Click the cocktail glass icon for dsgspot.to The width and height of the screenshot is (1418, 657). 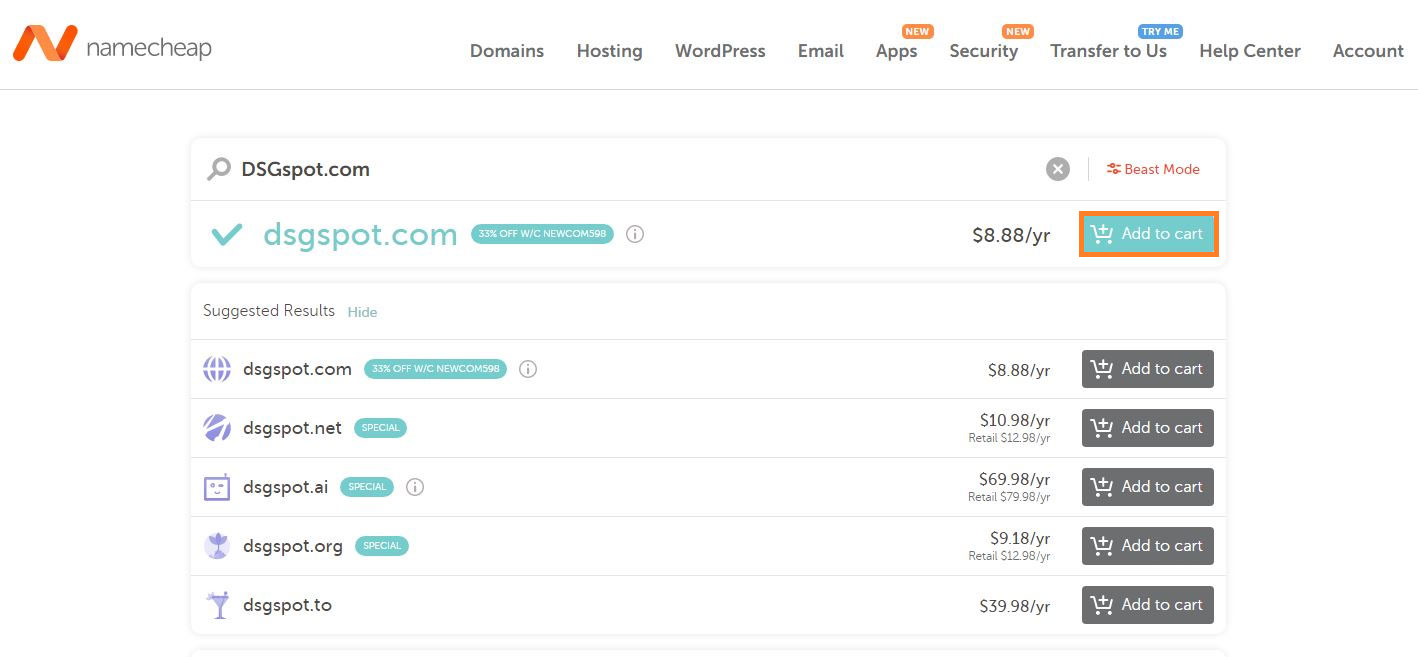click(217, 605)
